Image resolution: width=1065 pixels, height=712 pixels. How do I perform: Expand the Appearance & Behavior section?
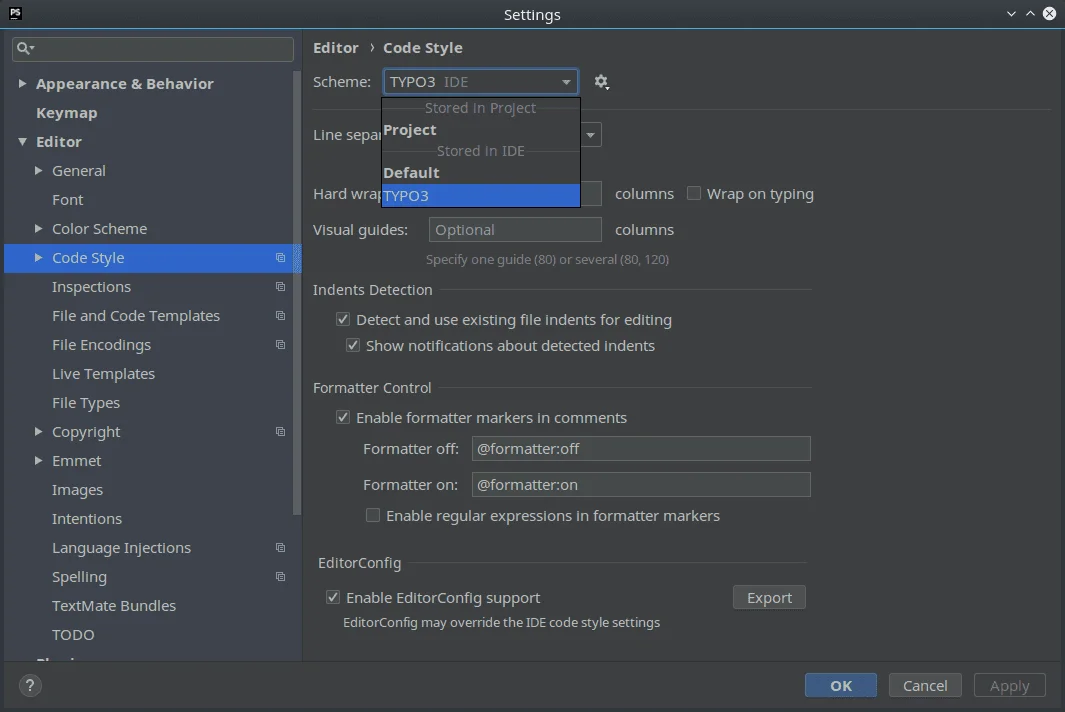(x=22, y=83)
